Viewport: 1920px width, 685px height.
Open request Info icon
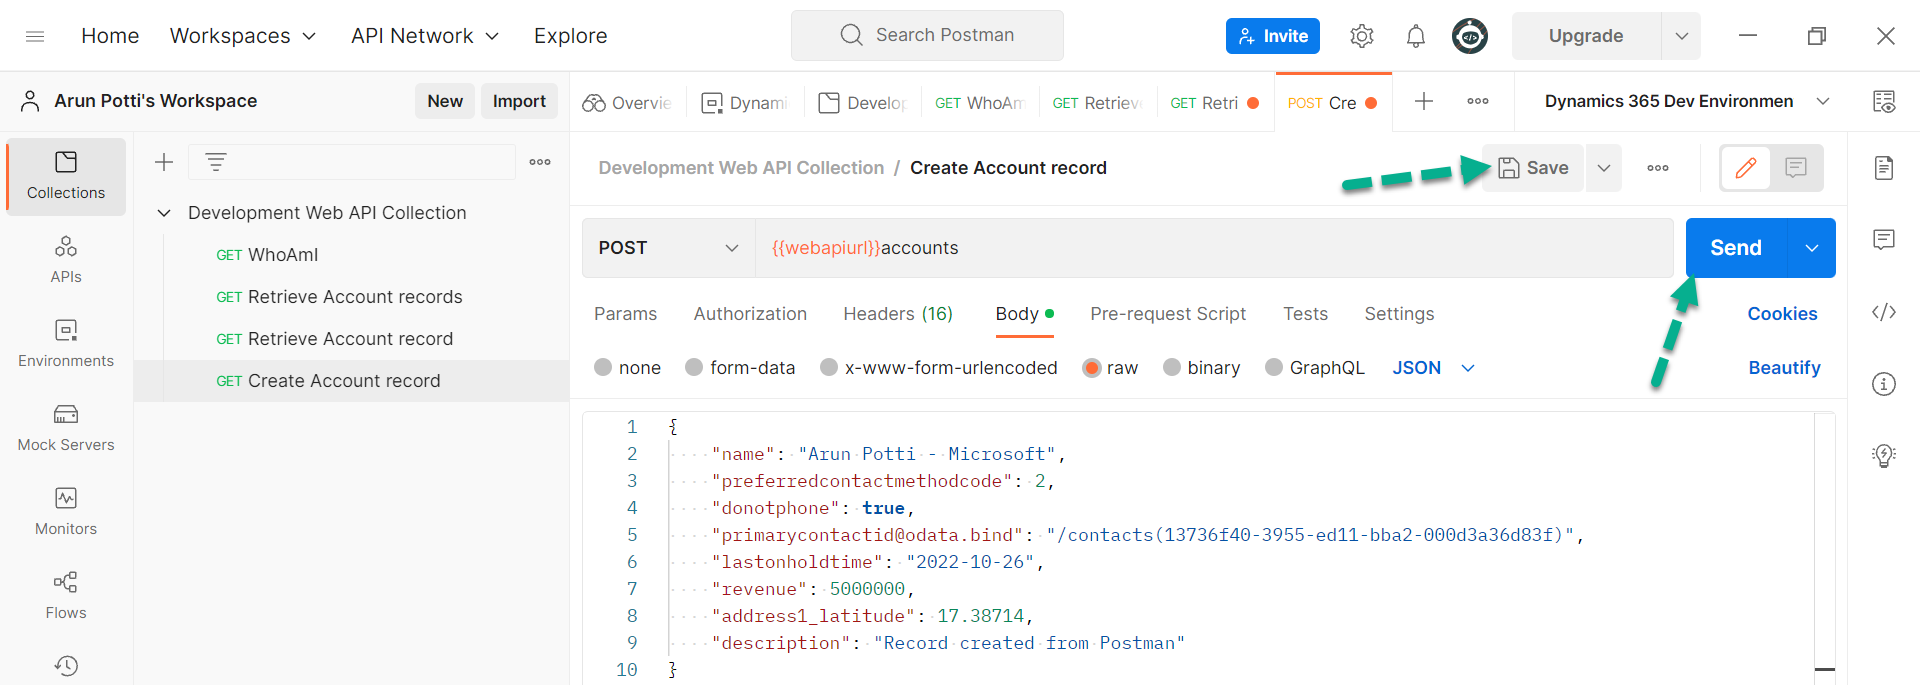1884,384
